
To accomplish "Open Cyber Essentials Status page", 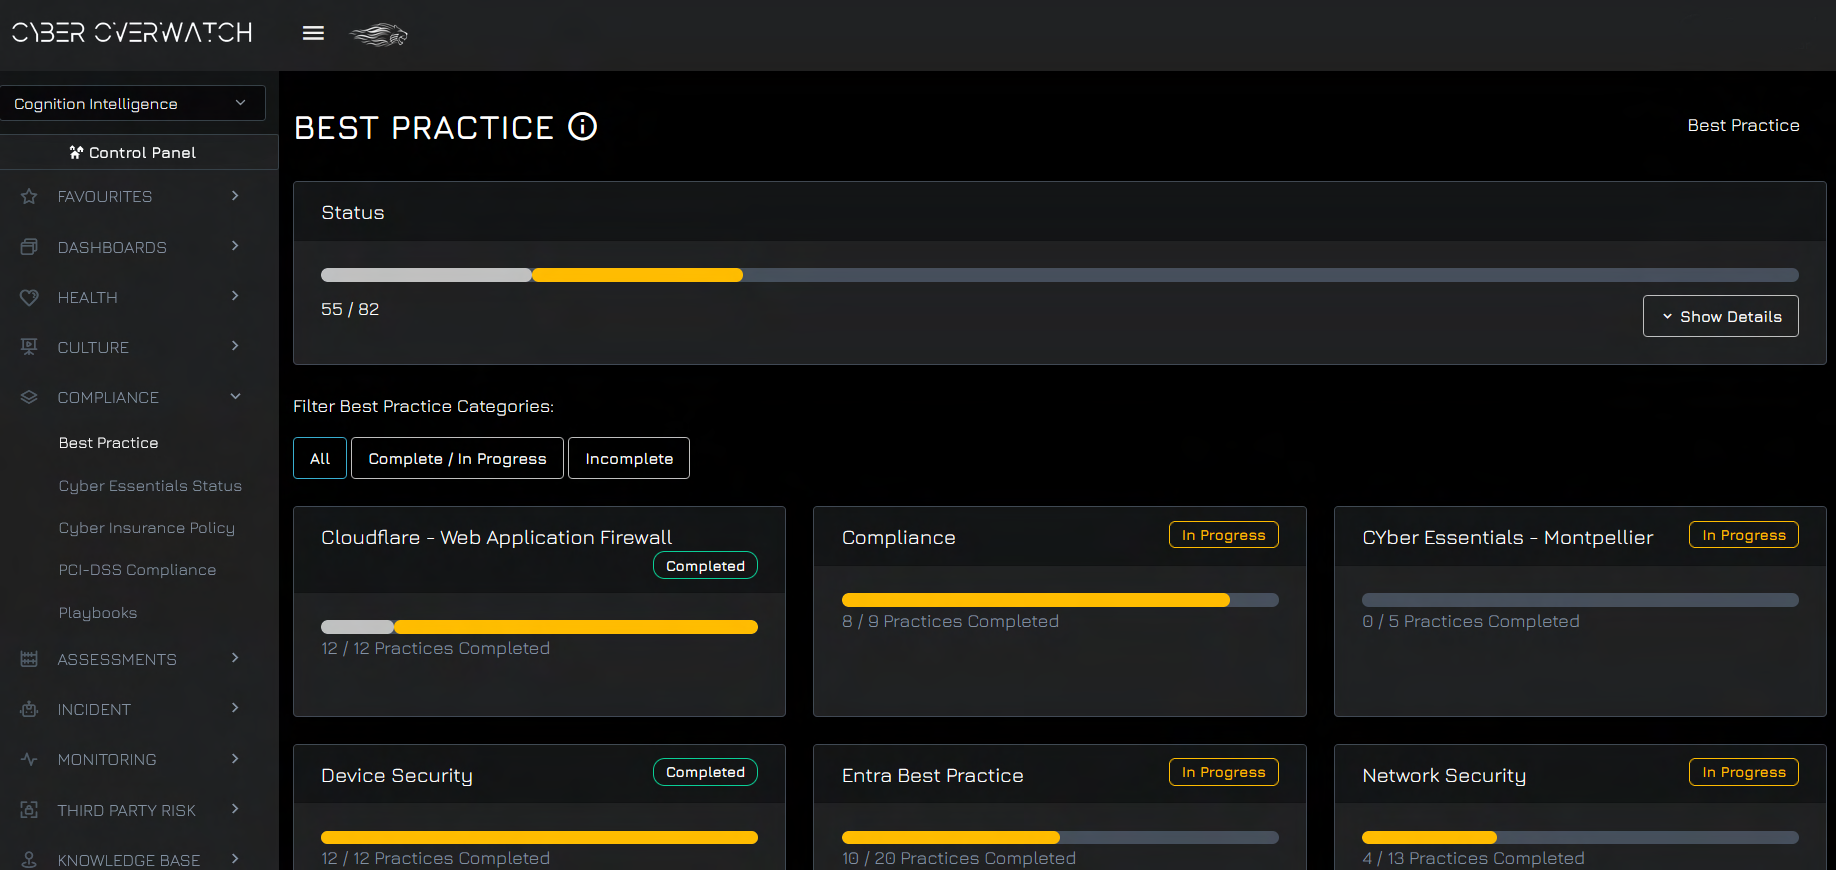I will click(x=150, y=486).
